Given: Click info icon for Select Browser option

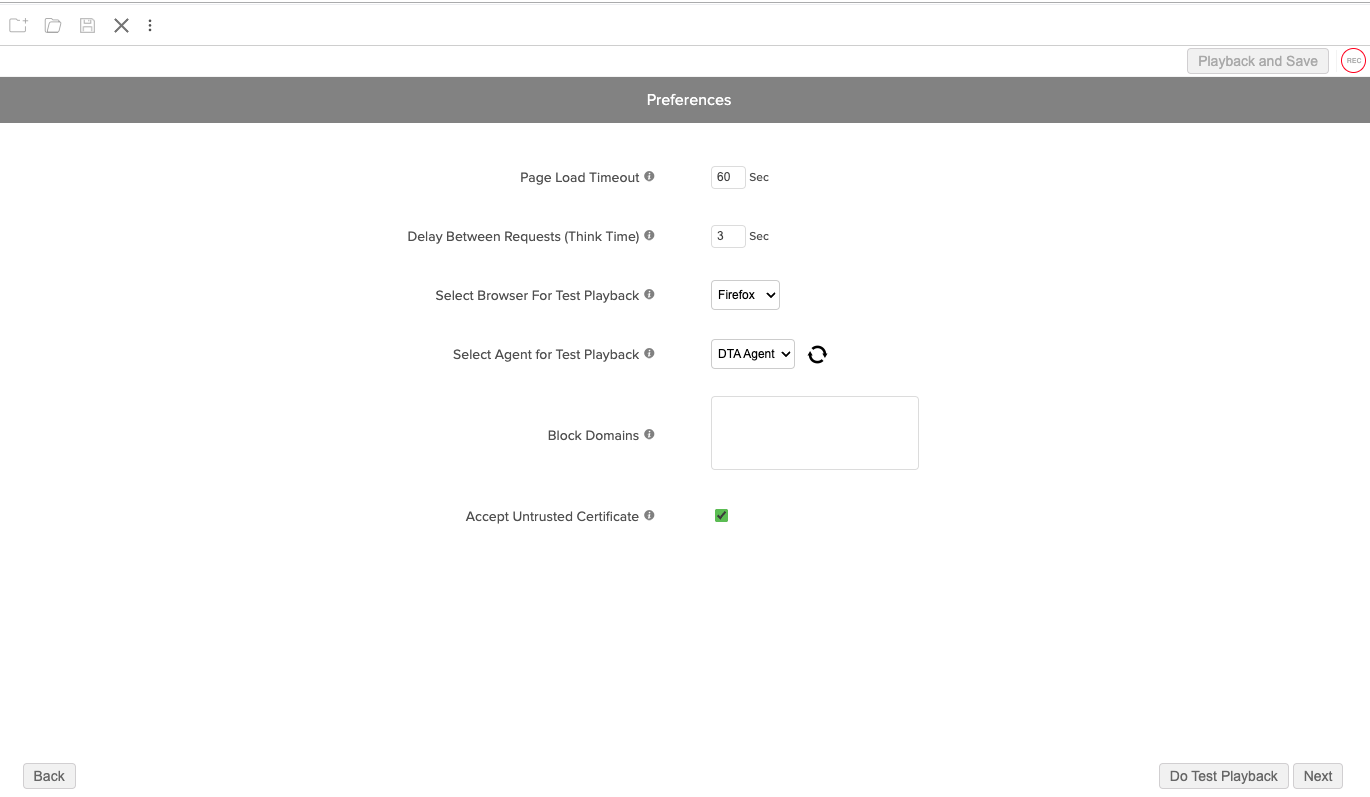Looking at the screenshot, I should 649,295.
